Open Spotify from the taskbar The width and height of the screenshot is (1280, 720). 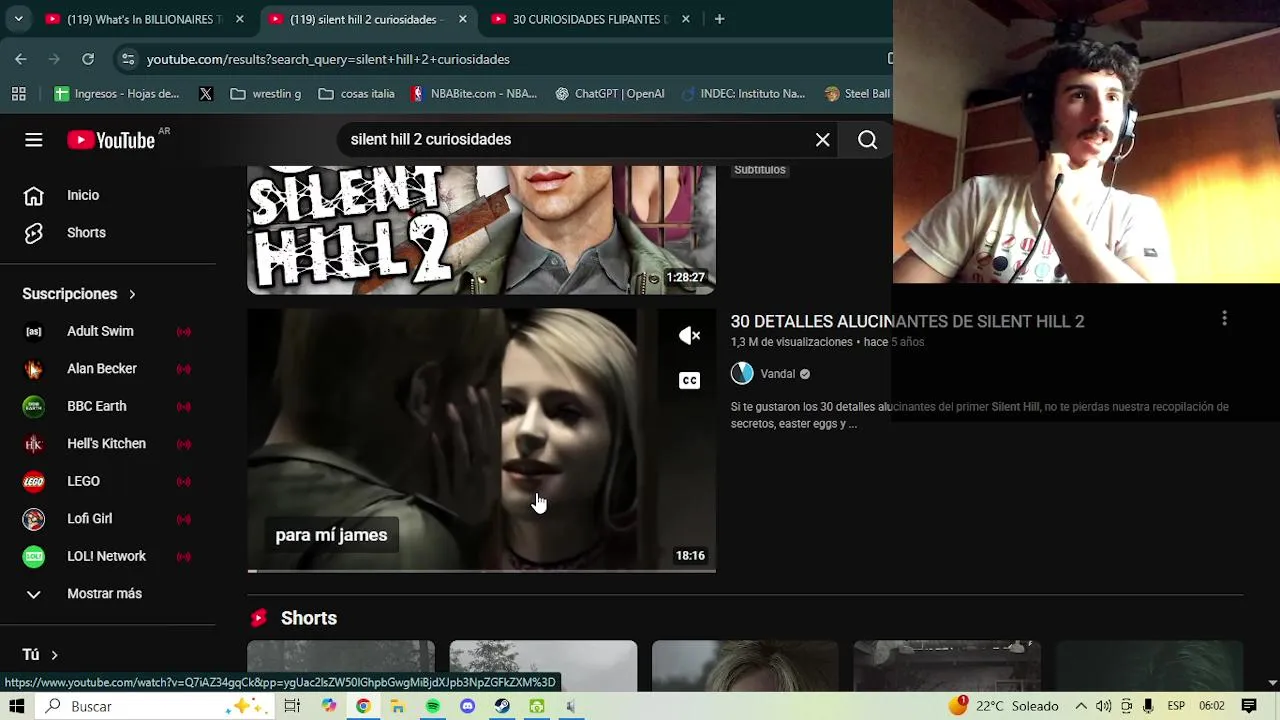(433, 706)
